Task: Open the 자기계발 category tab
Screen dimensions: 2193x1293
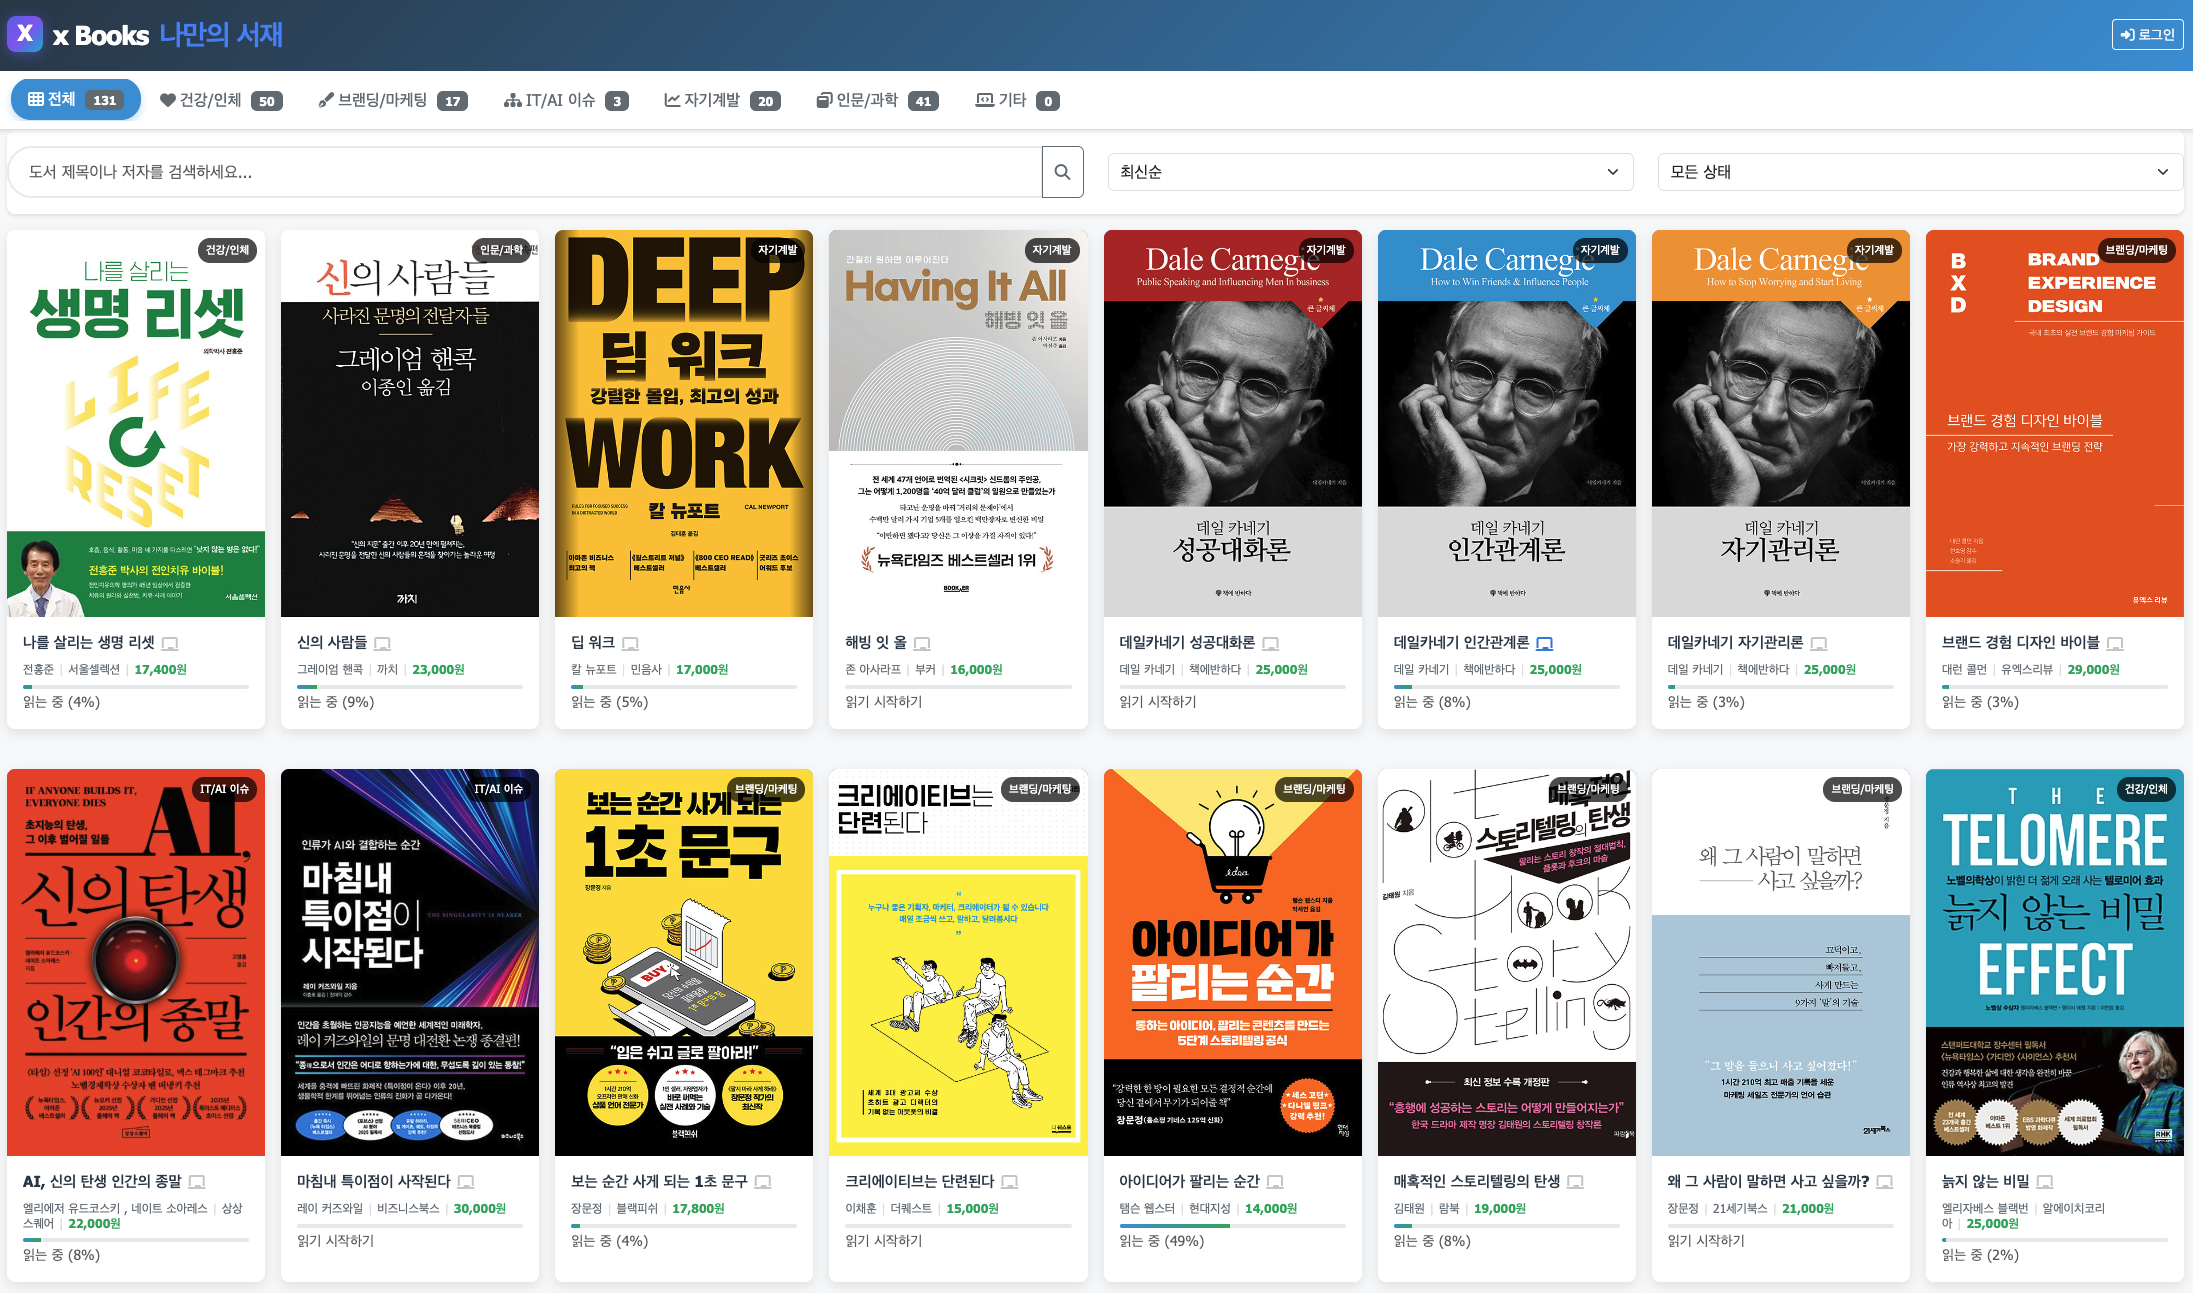Action: [722, 100]
